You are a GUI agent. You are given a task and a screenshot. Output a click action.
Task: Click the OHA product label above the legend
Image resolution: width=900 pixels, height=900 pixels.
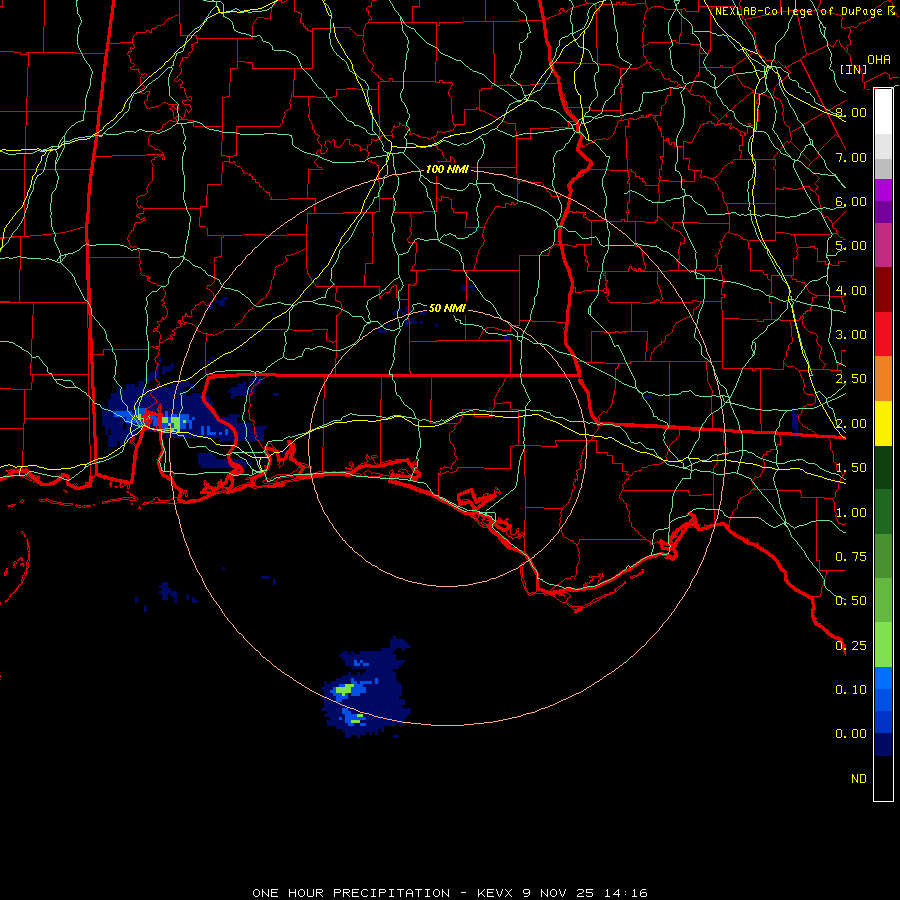pos(879,59)
